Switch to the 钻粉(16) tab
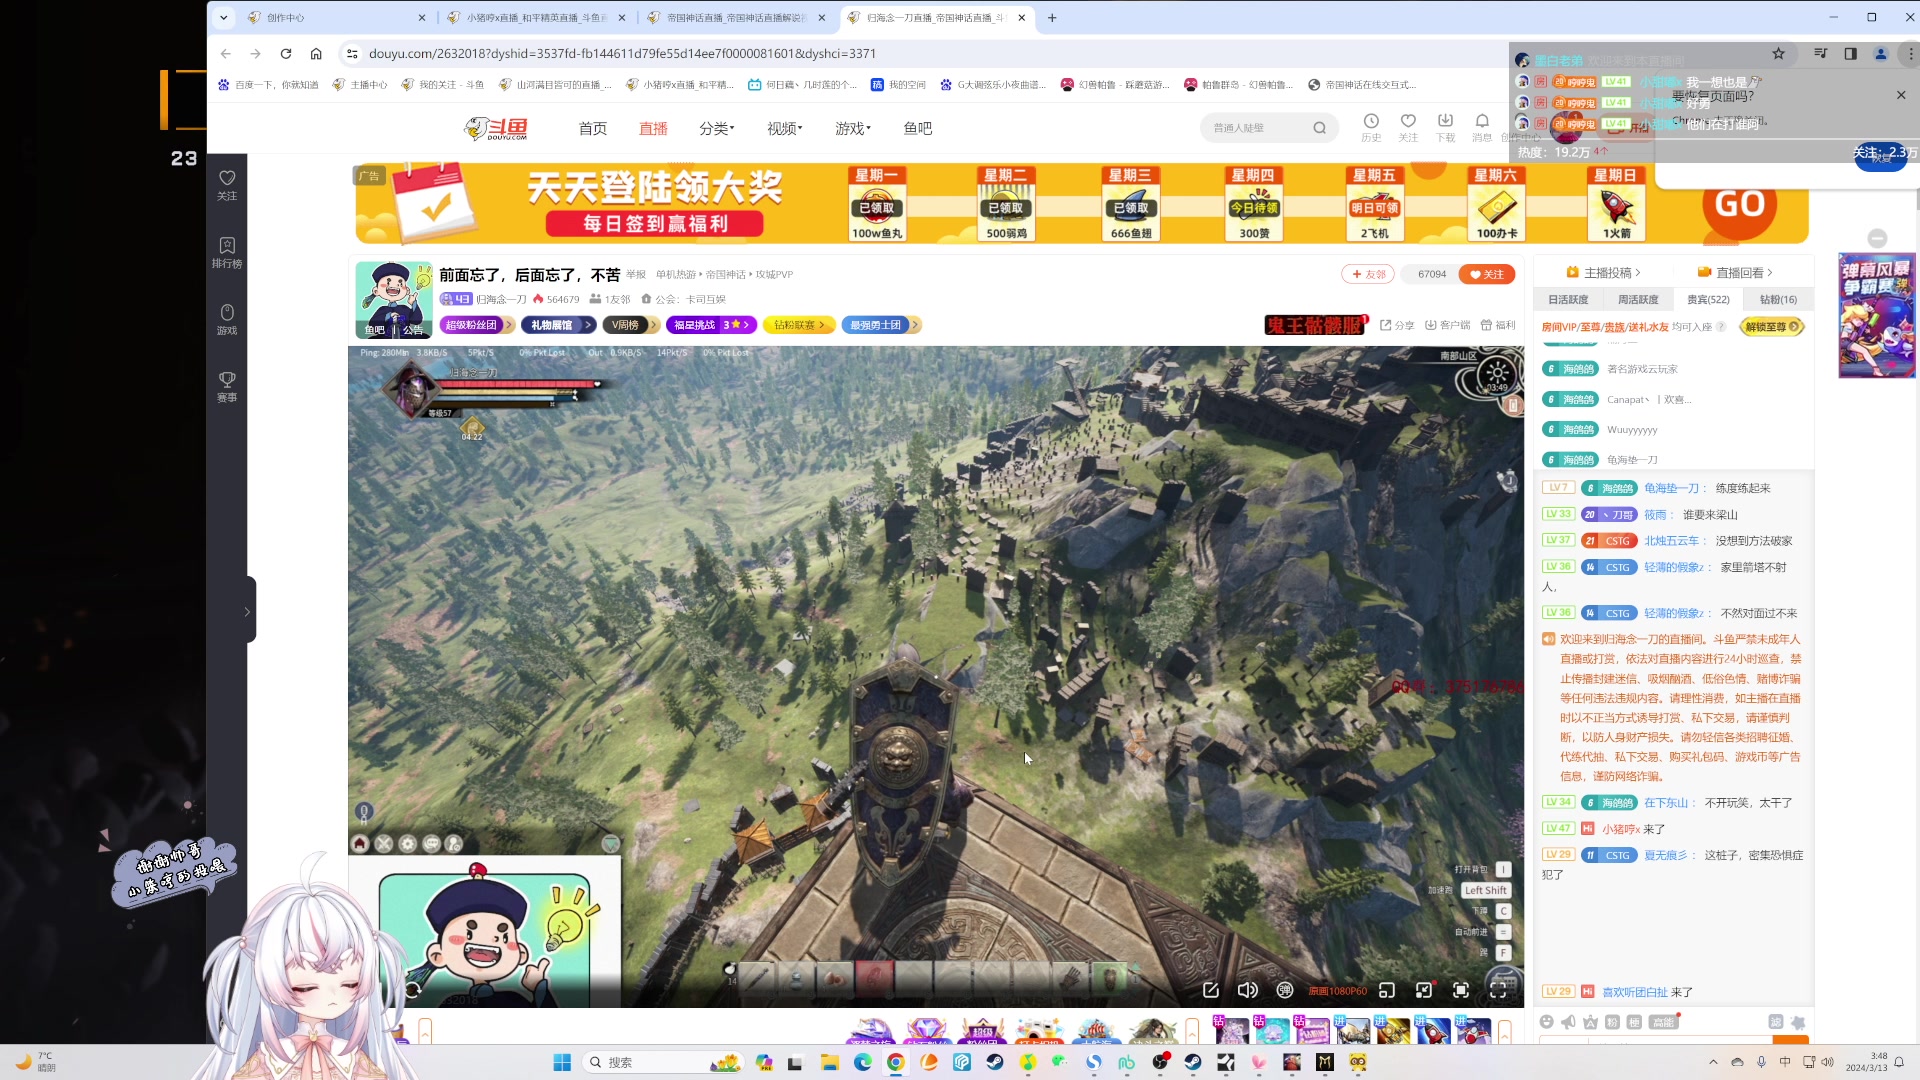Image resolution: width=1920 pixels, height=1080 pixels. tap(1777, 299)
